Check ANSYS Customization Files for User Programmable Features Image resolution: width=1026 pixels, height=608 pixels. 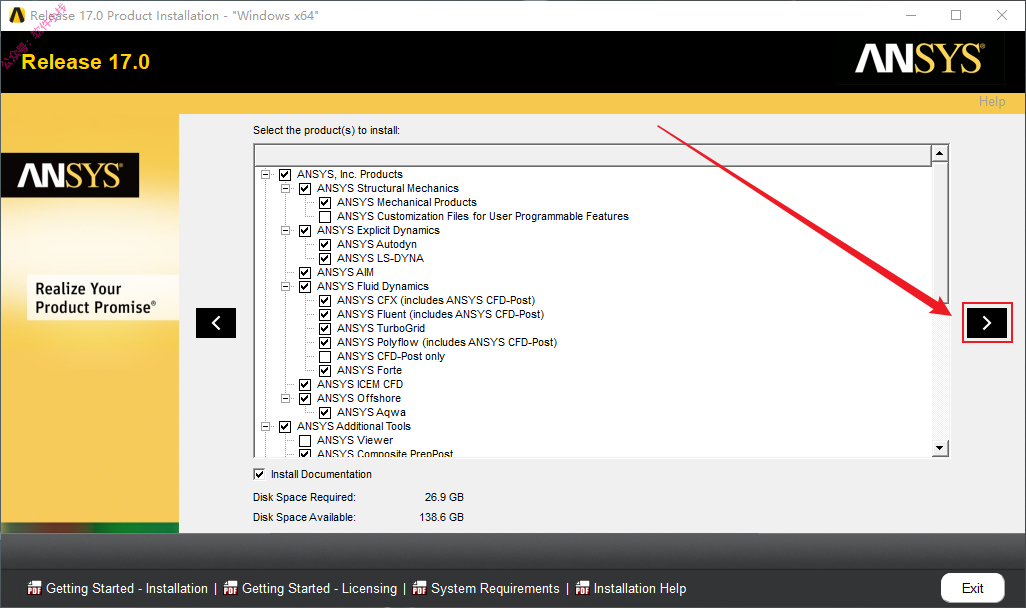tap(325, 217)
